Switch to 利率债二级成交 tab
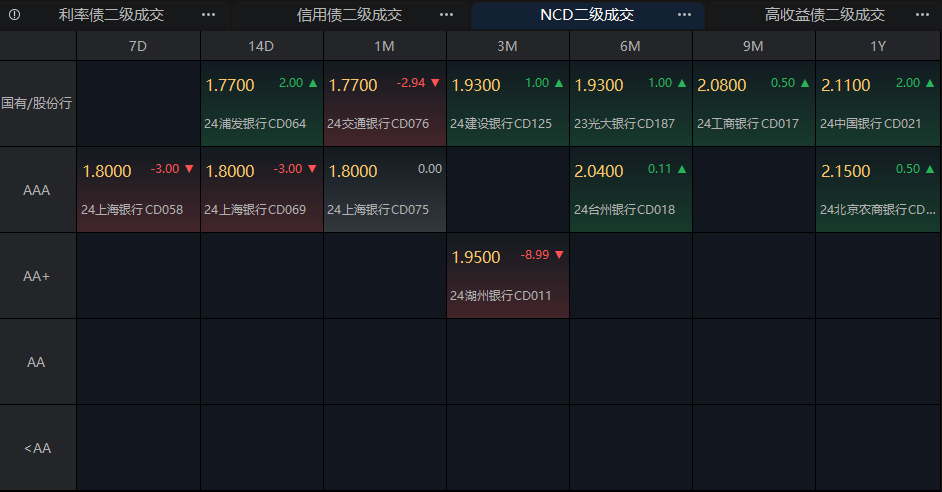The width and height of the screenshot is (942, 492). tap(111, 15)
